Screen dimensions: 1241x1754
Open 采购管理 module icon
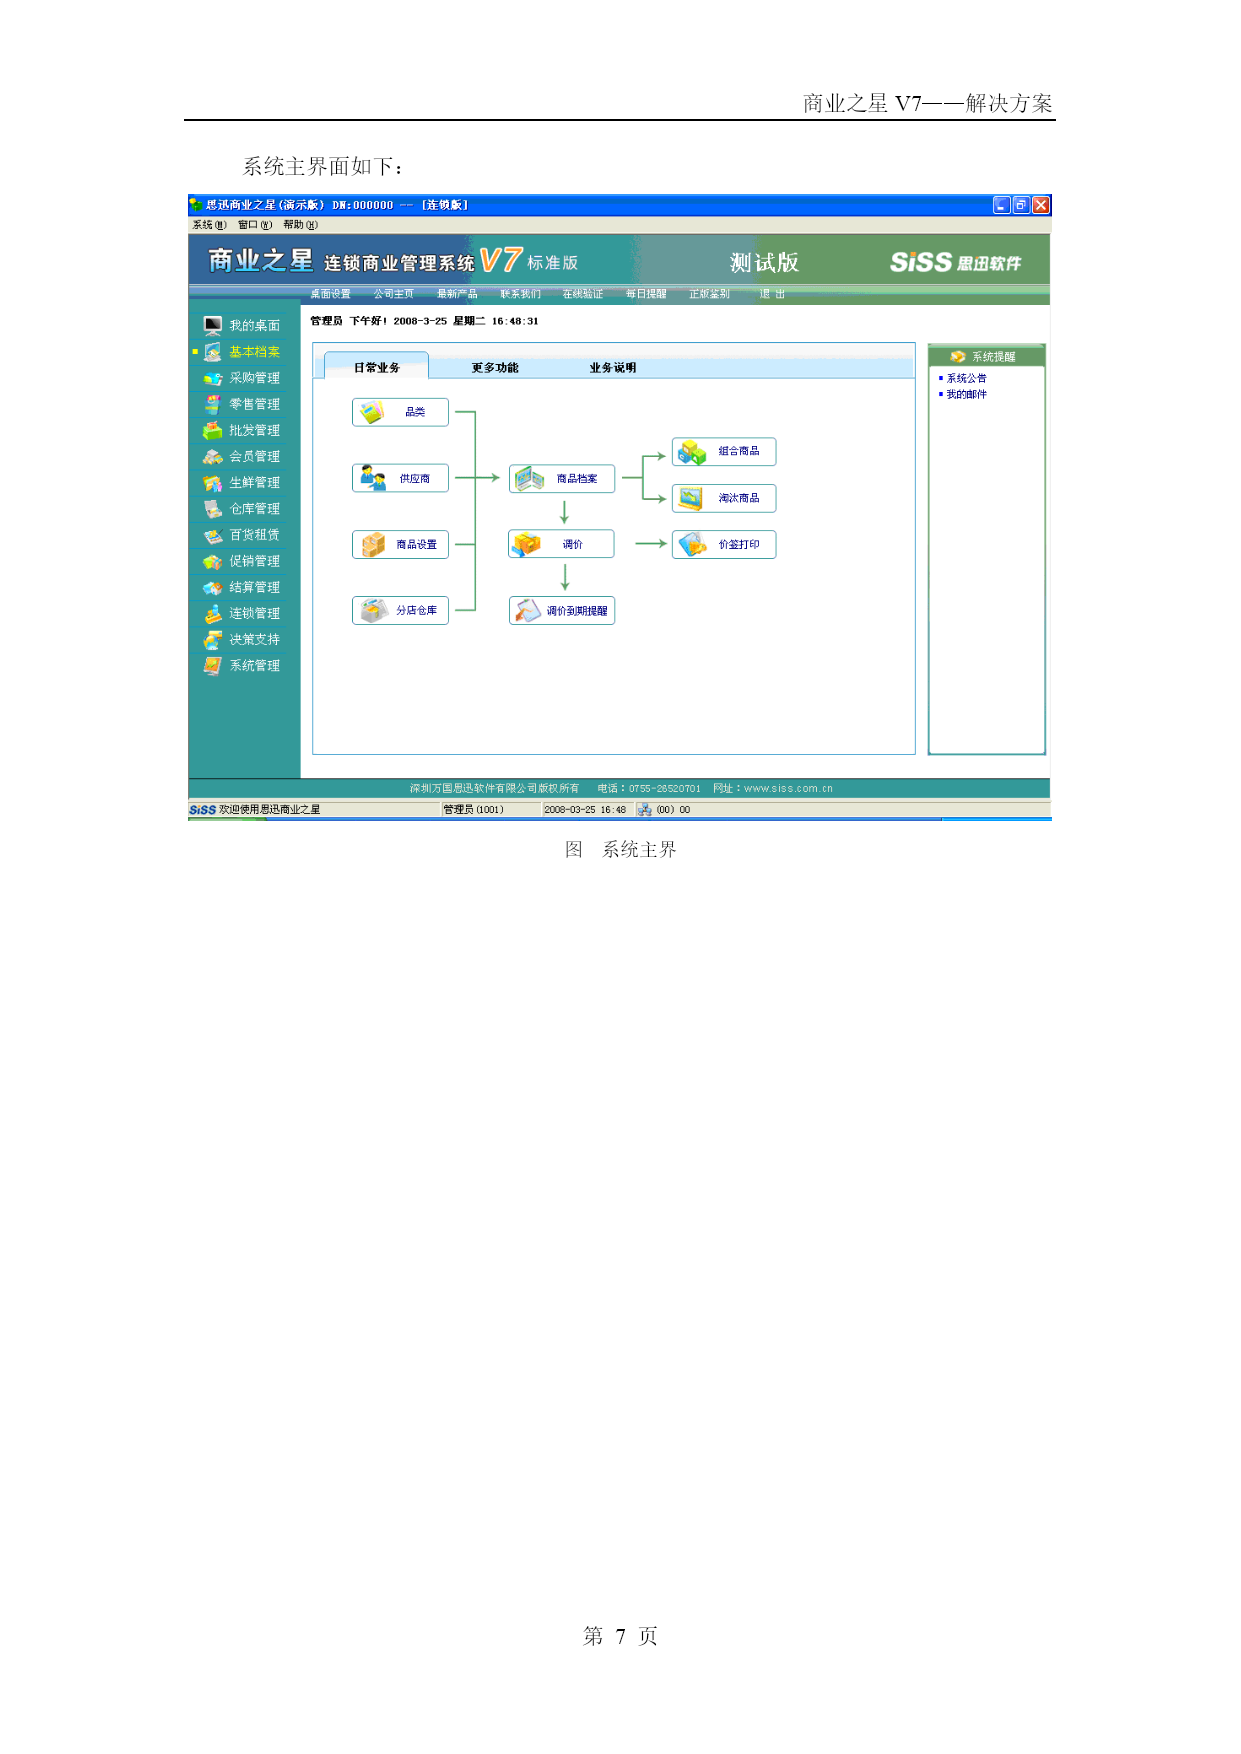coord(213,378)
